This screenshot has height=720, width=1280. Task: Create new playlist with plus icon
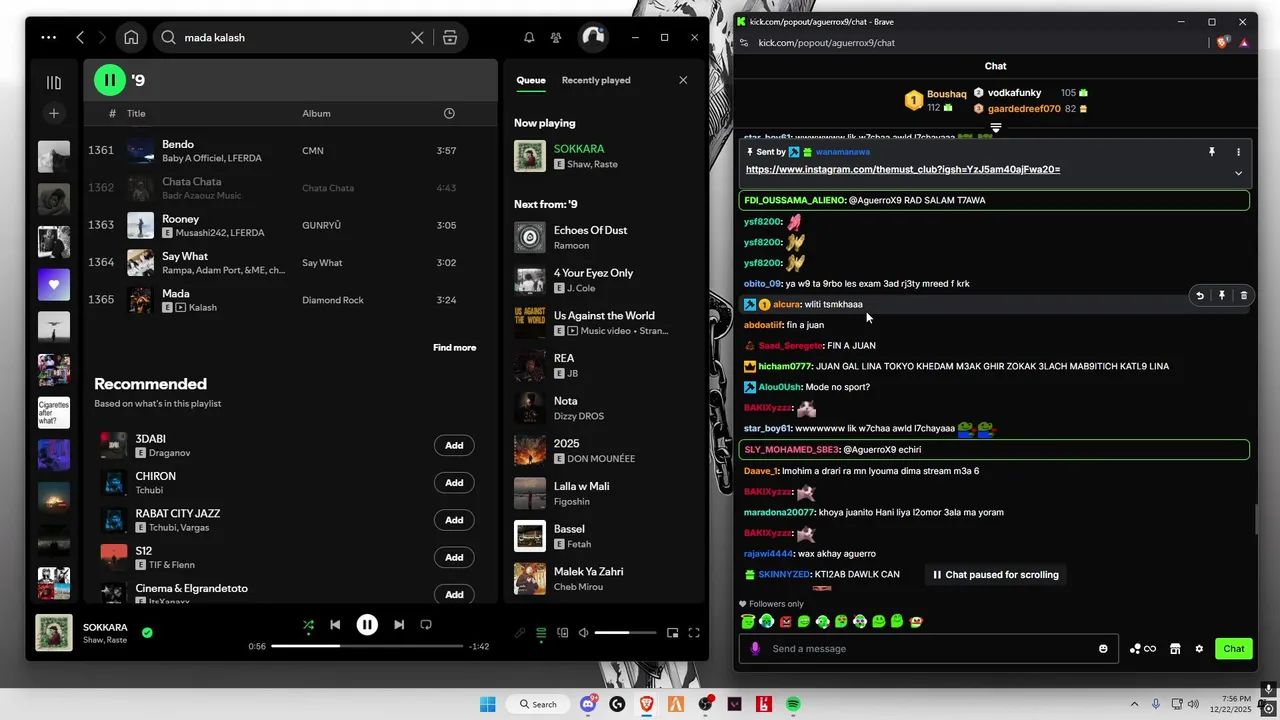(54, 113)
